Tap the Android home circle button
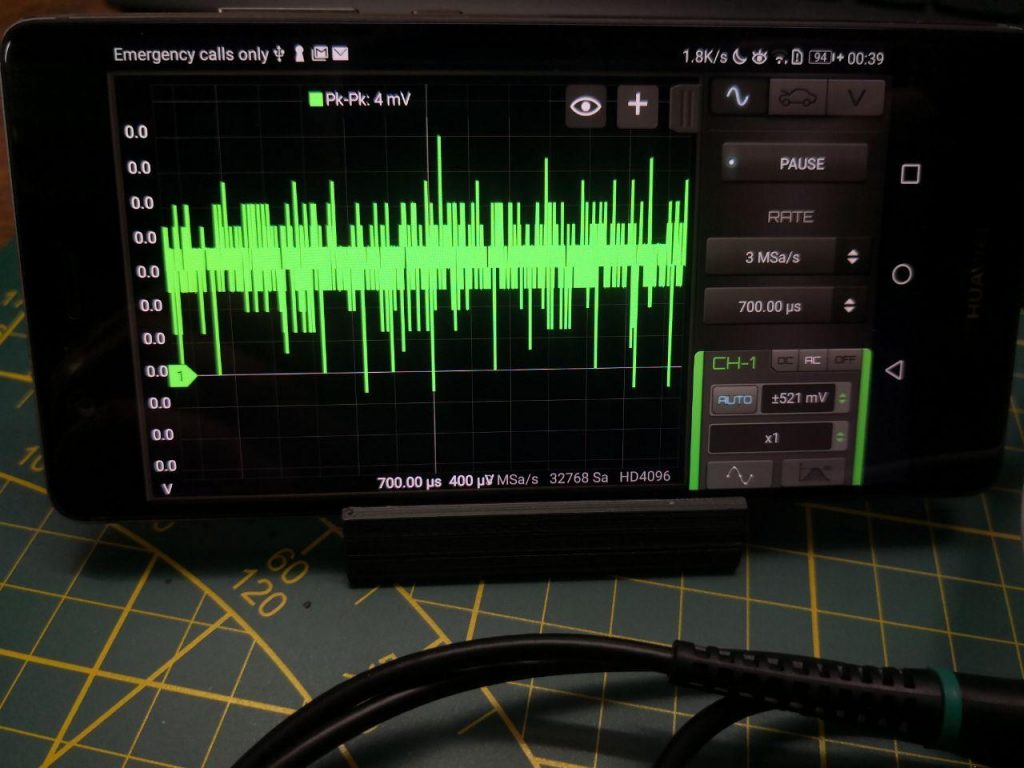 [x=902, y=274]
